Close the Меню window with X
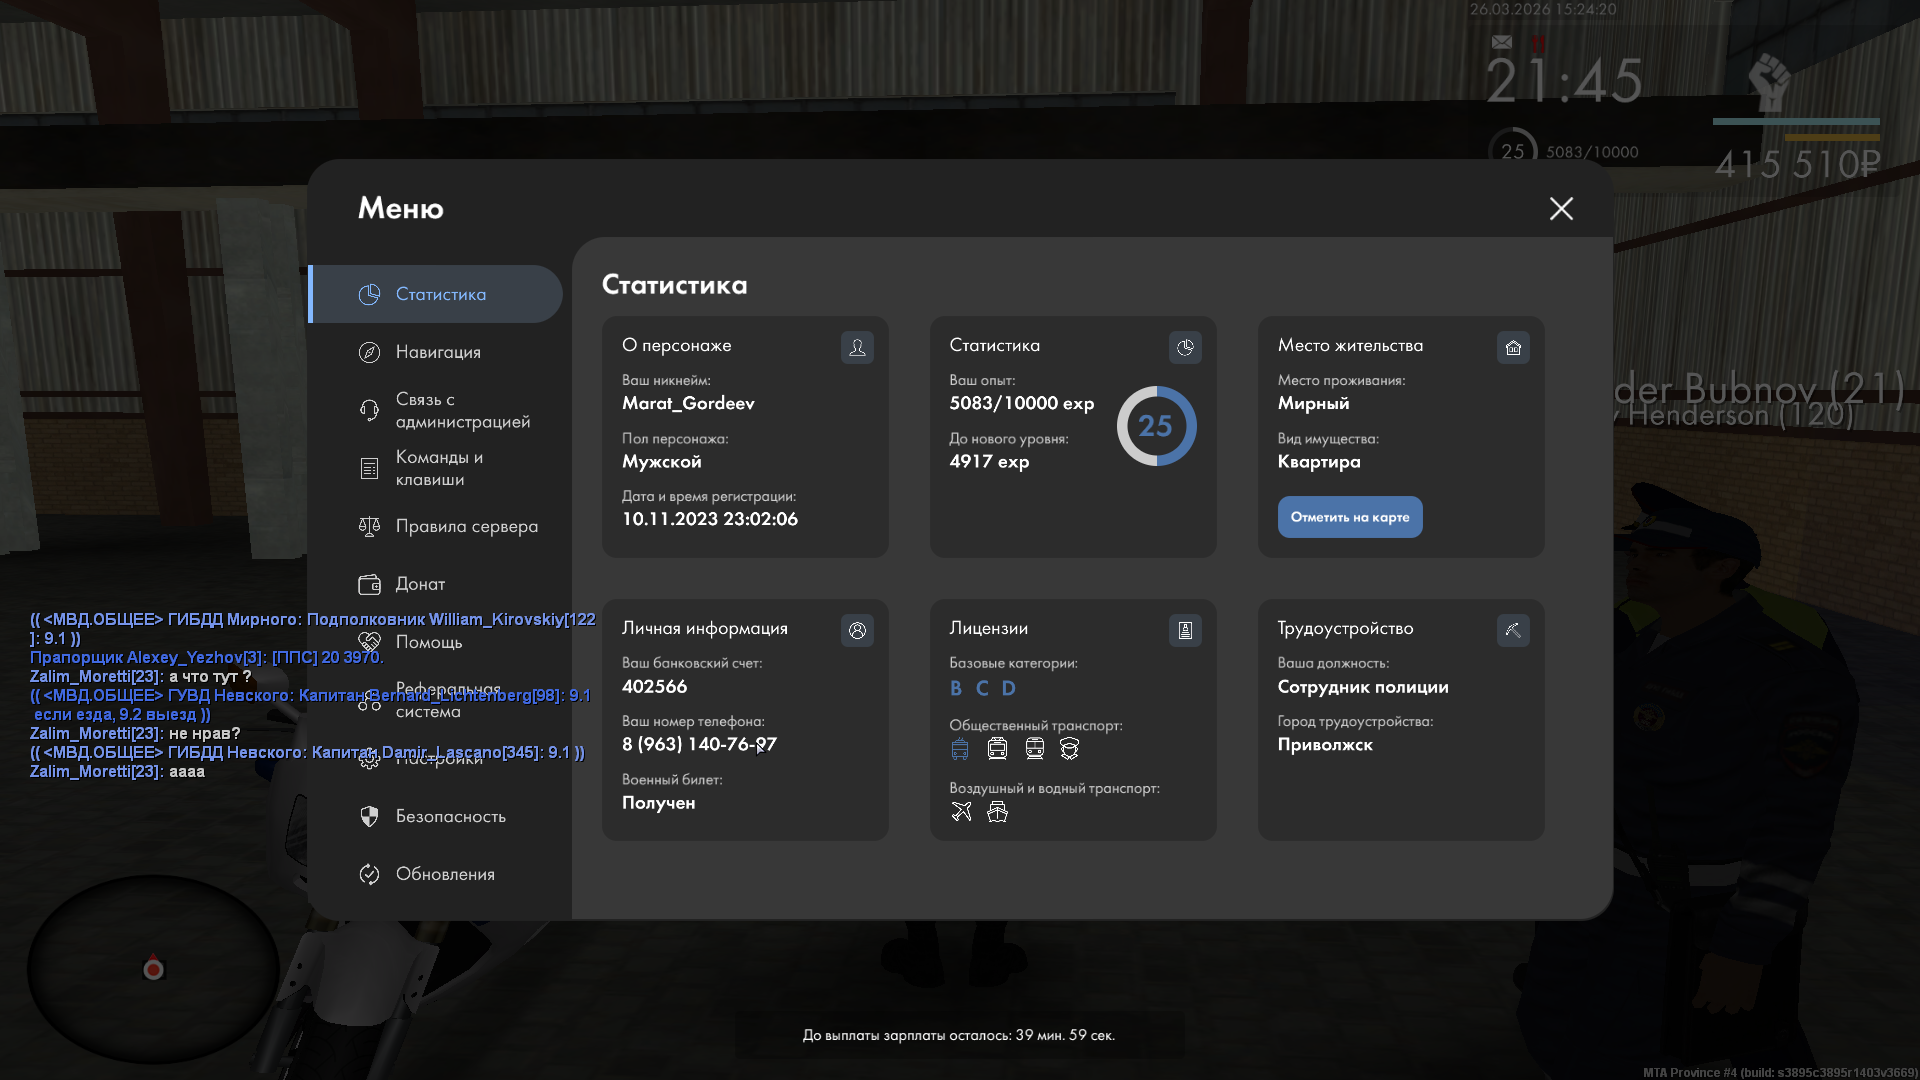1920x1080 pixels. (1561, 208)
